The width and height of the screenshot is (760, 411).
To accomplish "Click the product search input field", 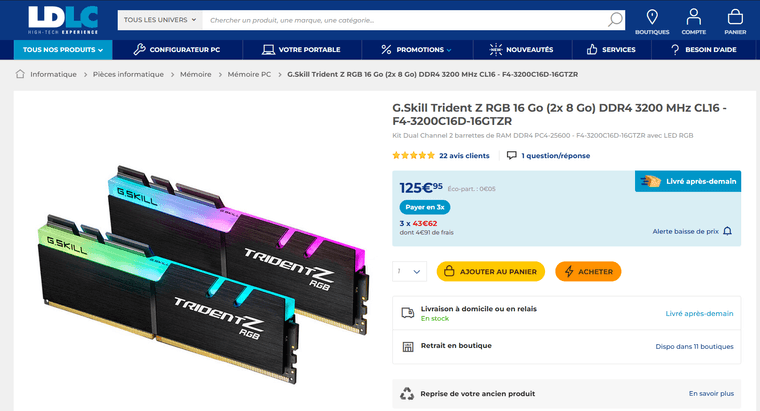I will 407,20.
